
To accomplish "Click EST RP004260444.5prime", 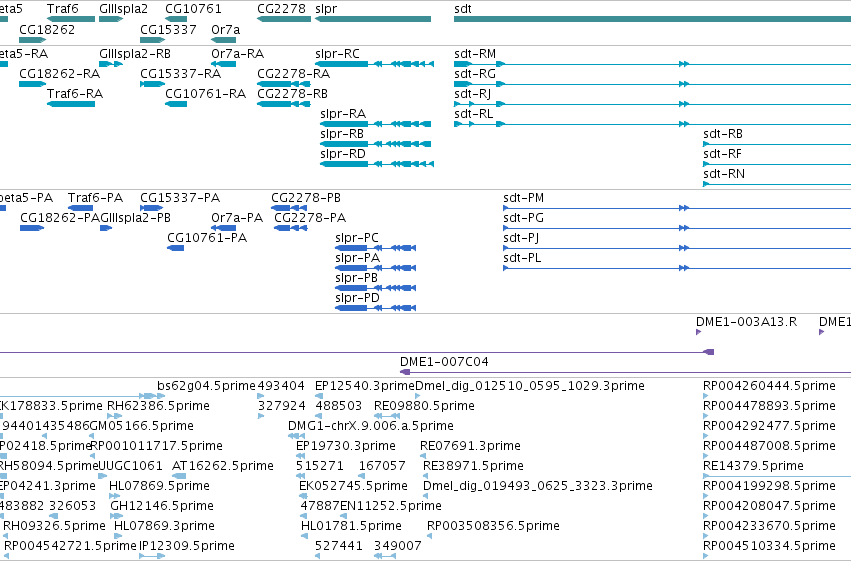I will [769, 386].
